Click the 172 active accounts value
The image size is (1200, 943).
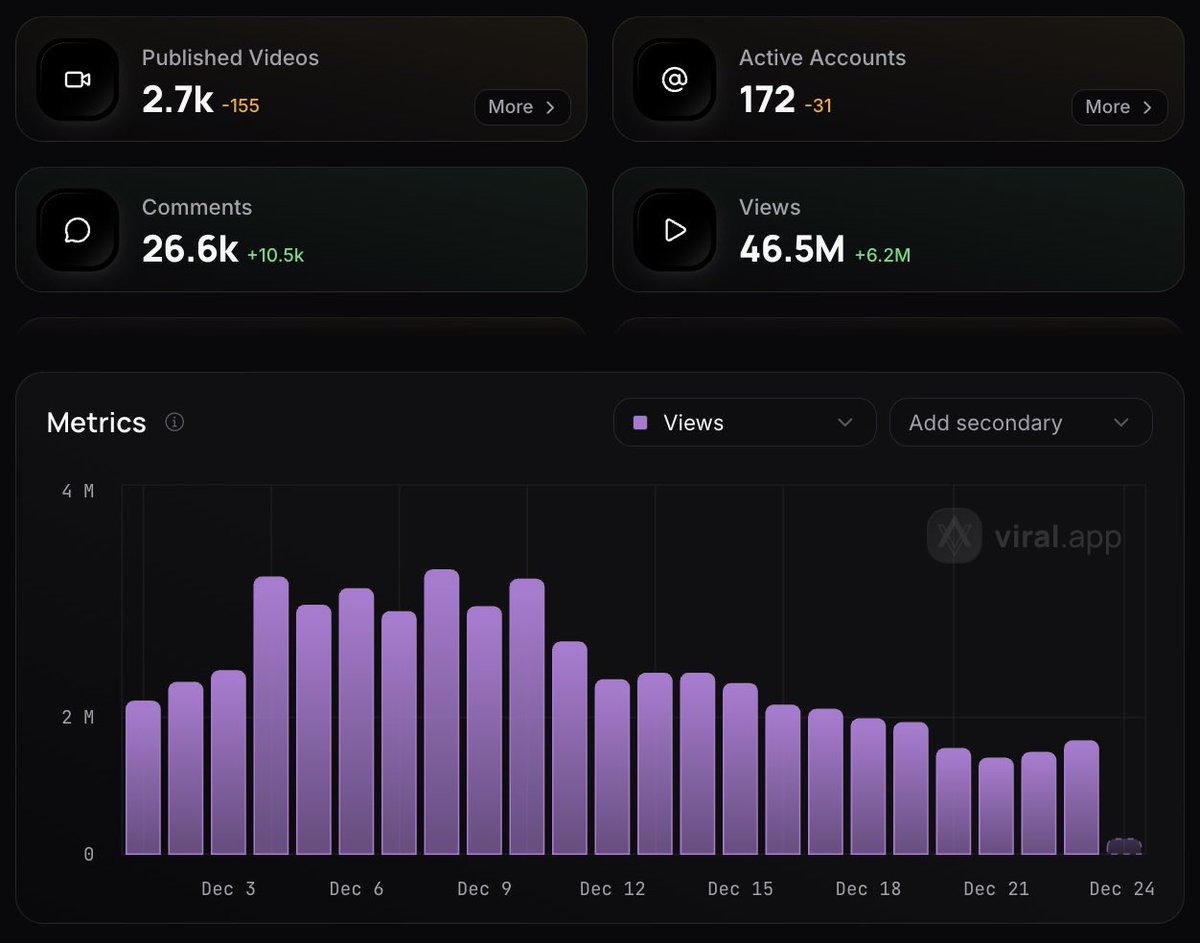(x=767, y=100)
